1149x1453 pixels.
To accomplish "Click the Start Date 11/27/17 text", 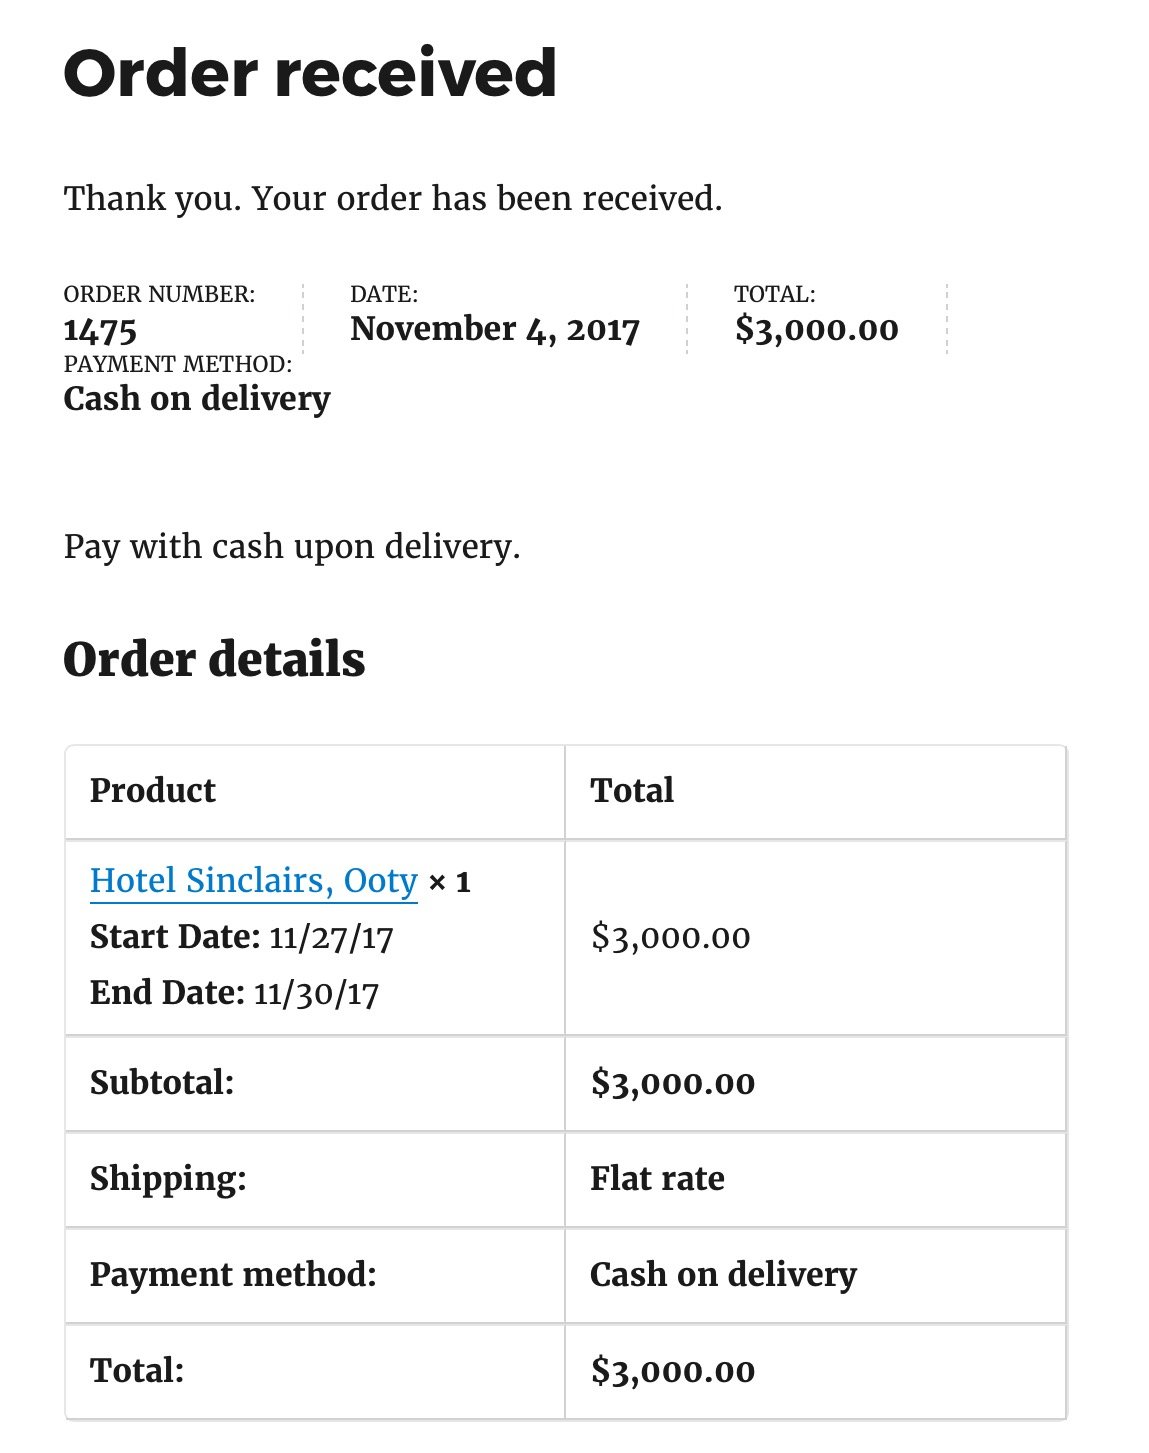I will 242,937.
